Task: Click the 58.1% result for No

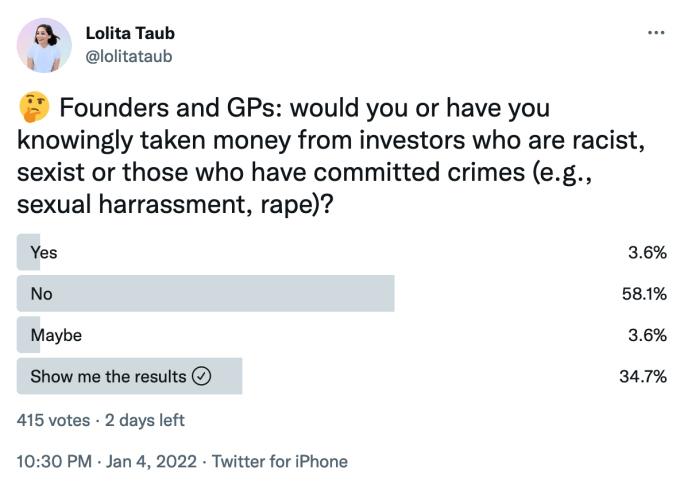Action: 642,294
